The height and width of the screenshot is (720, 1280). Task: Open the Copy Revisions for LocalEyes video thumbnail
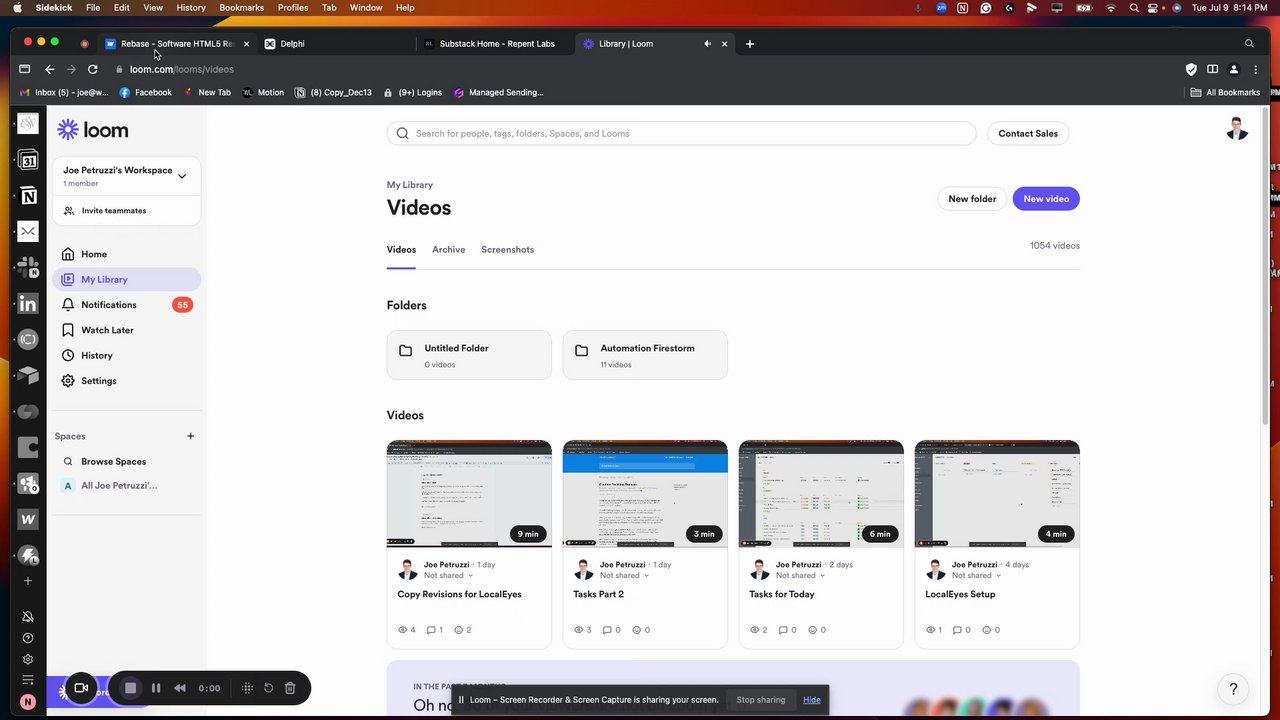(x=469, y=494)
